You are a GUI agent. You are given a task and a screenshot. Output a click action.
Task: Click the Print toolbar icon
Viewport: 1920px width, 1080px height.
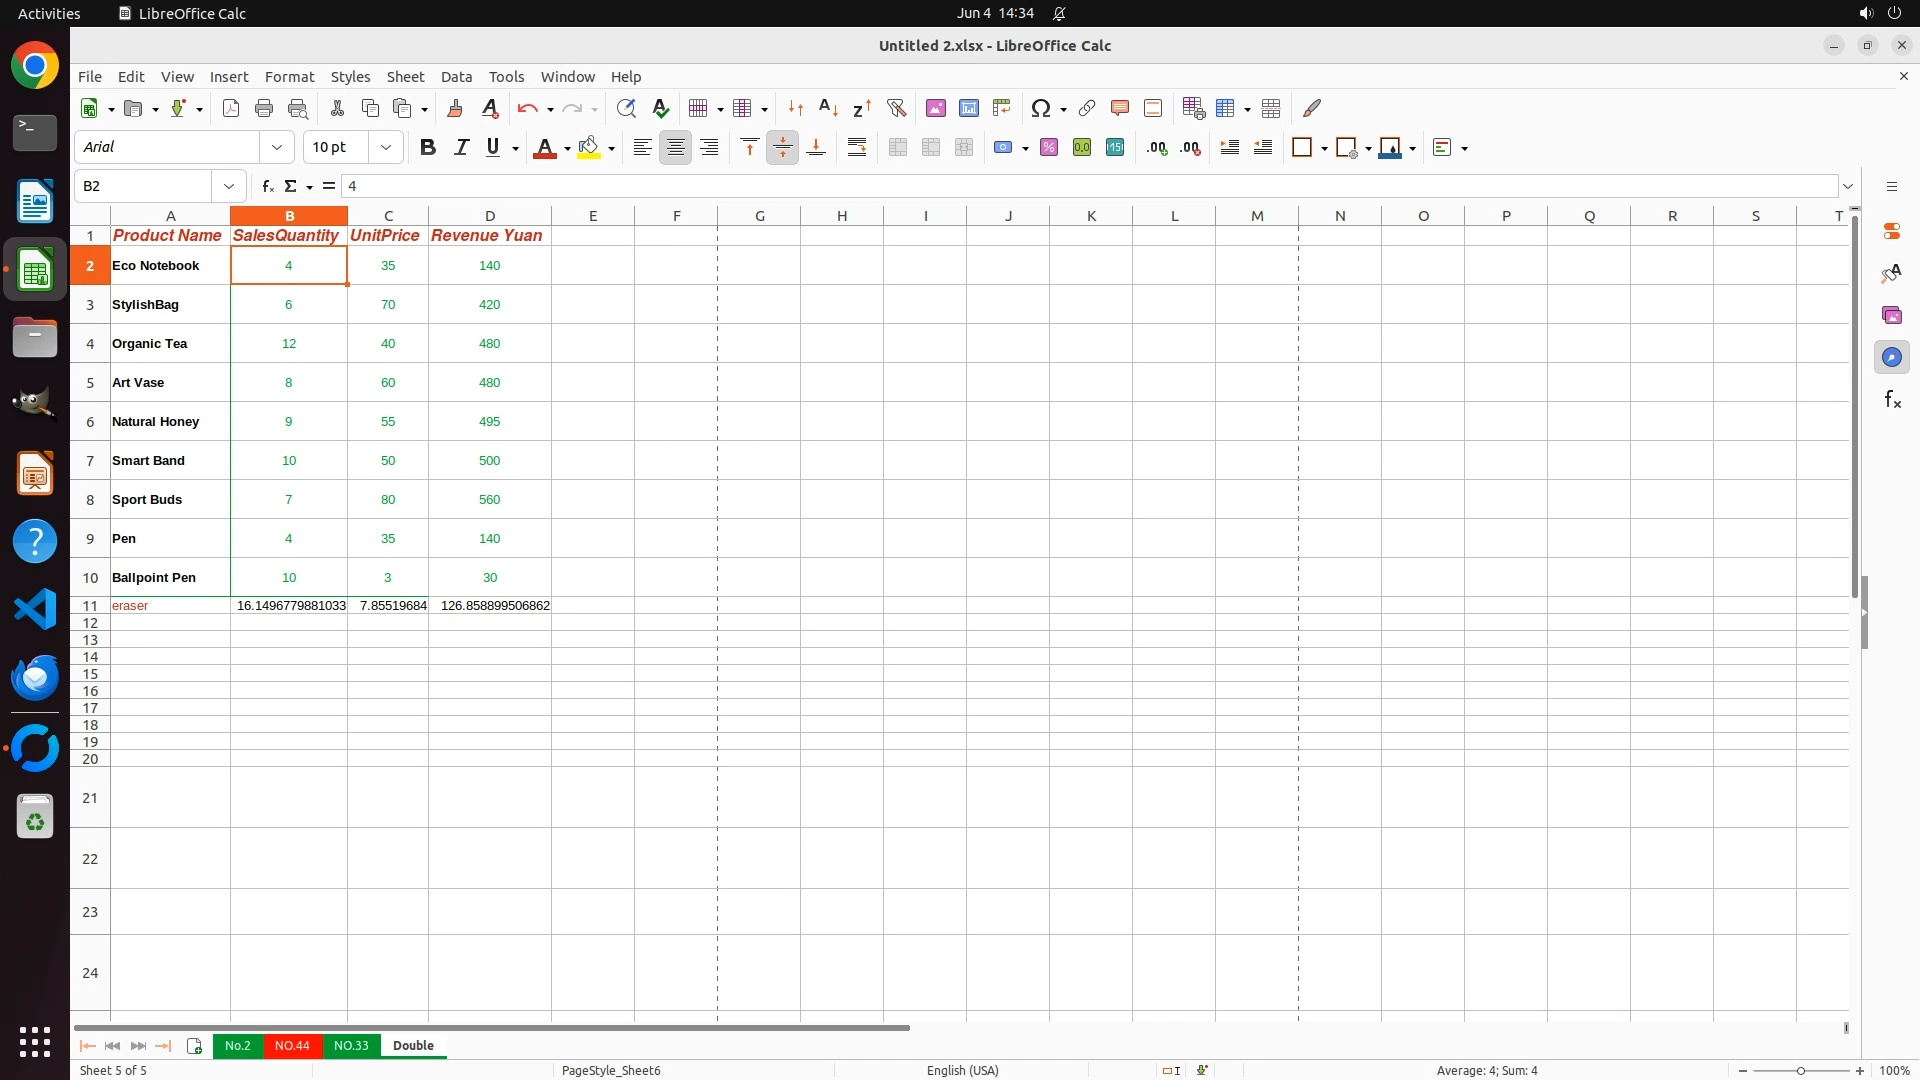[x=264, y=108]
